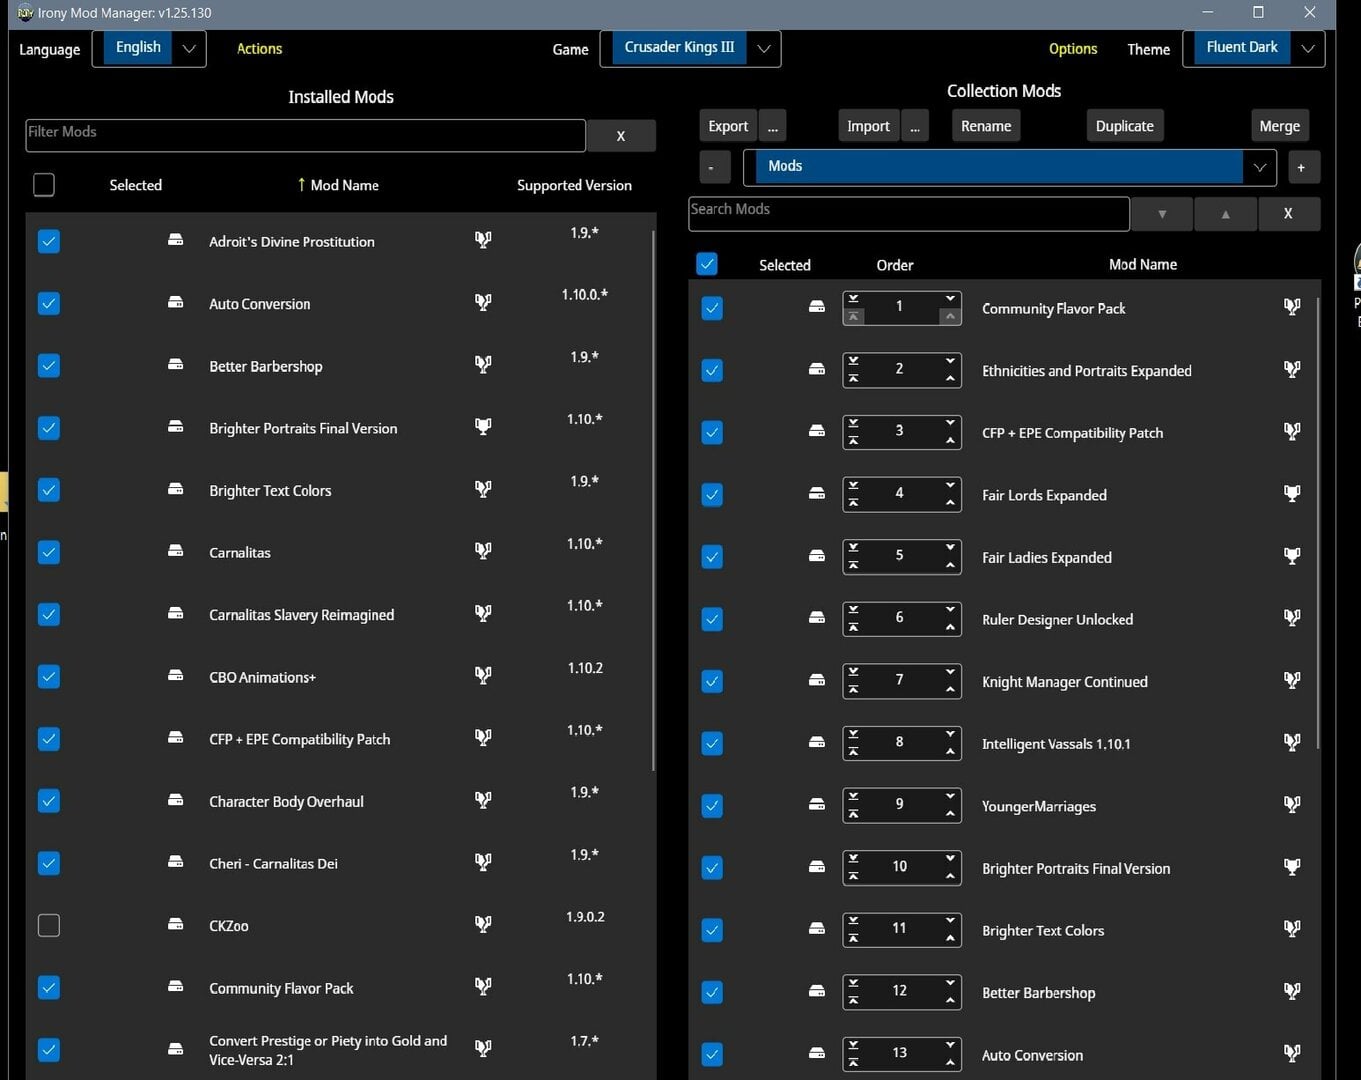
Task: Click the trophy icon for Character Body Overhaul
Action: (x=483, y=800)
